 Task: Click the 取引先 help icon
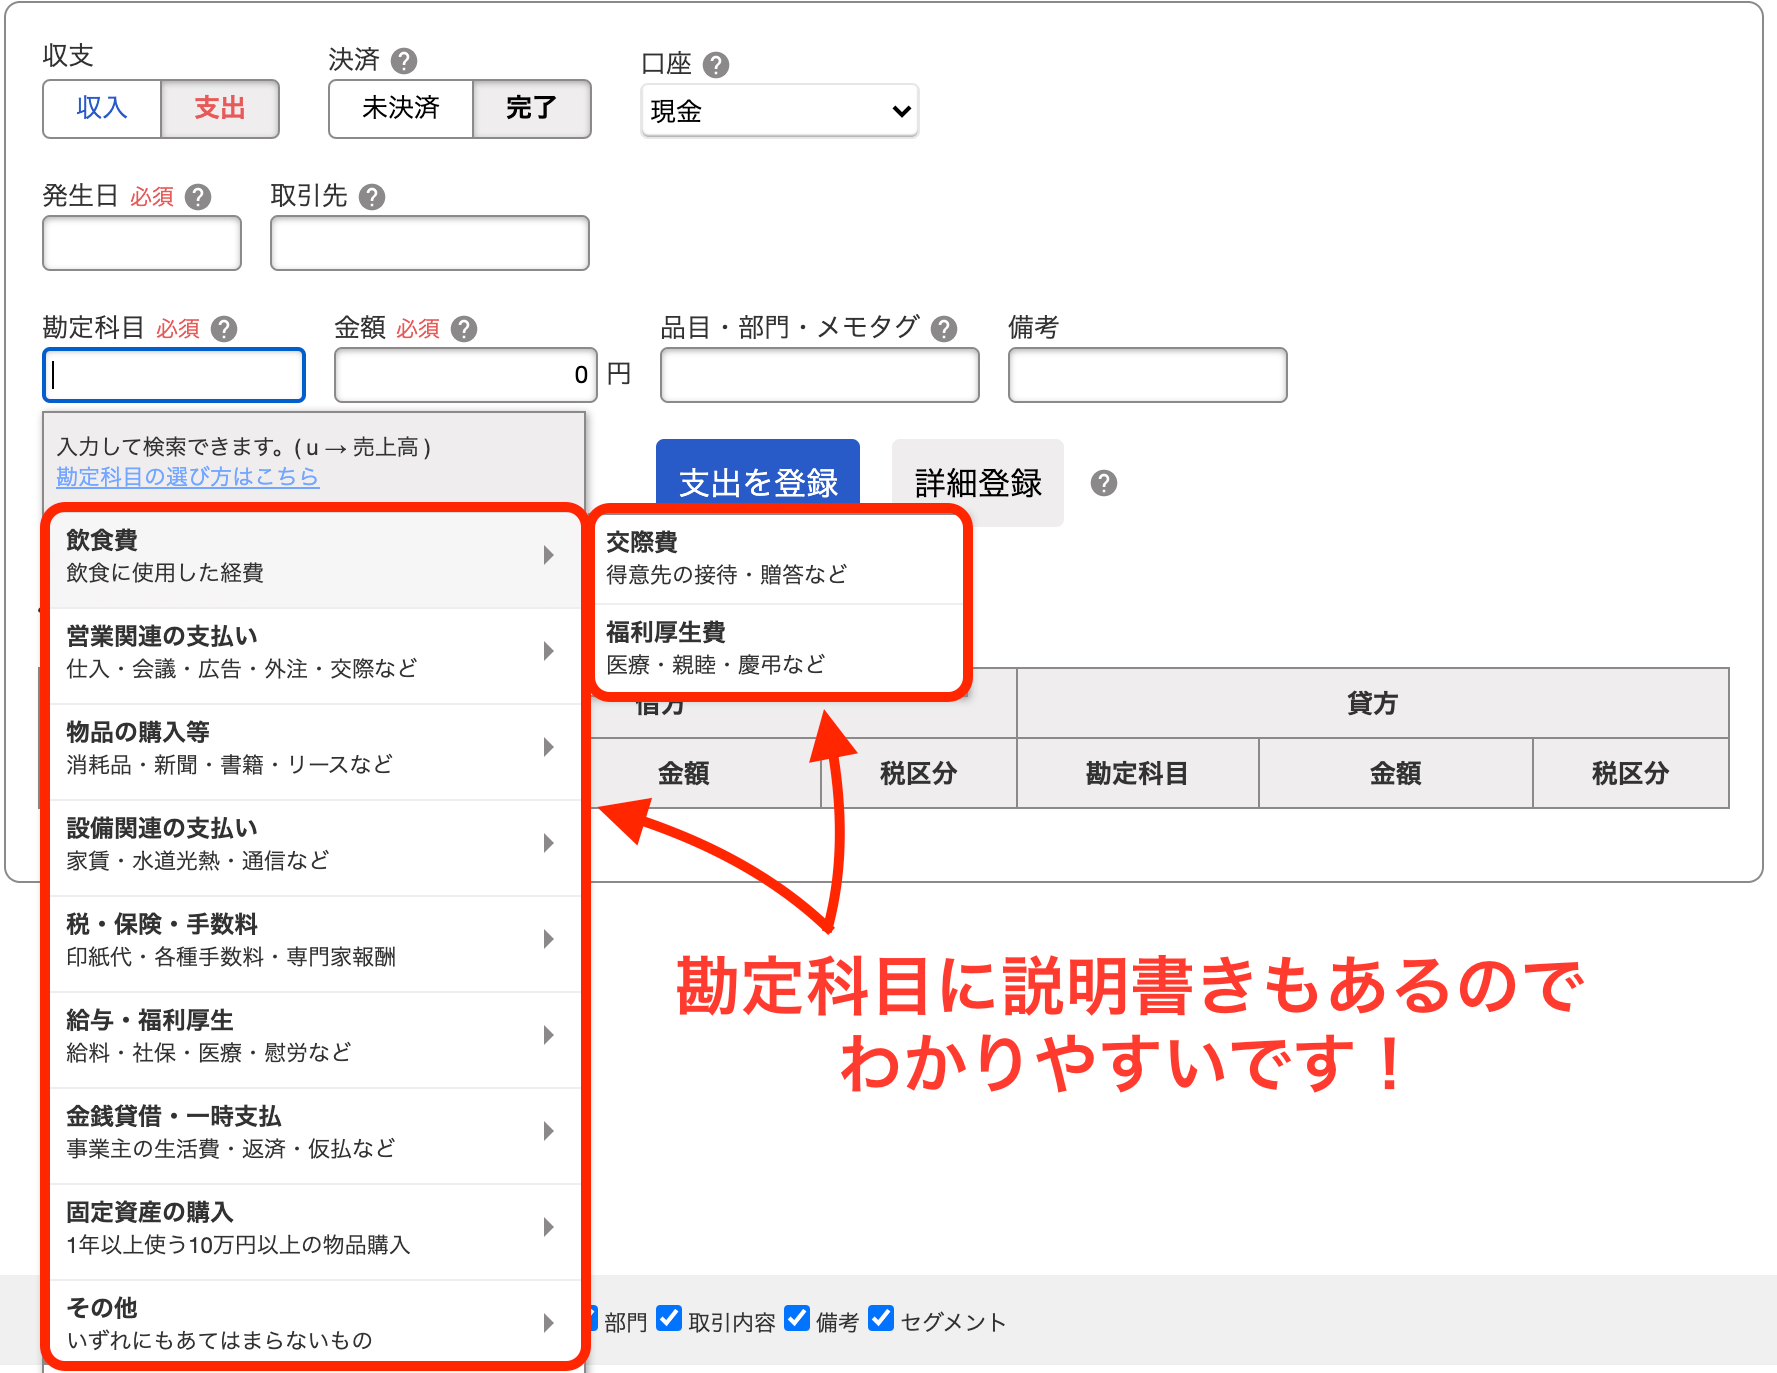(x=372, y=197)
